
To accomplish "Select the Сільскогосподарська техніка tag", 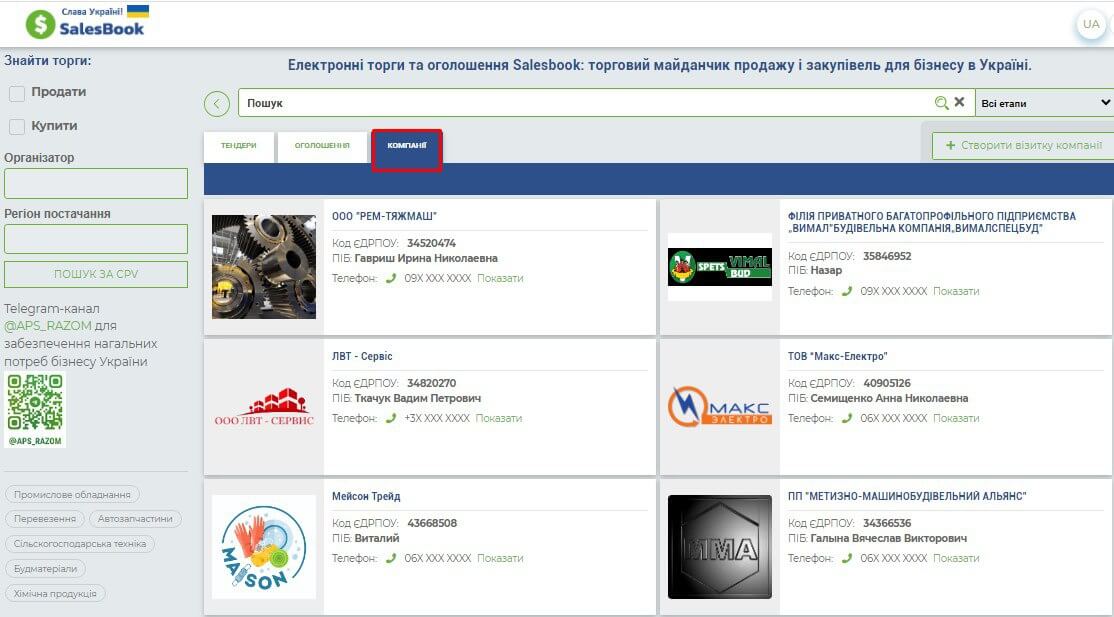I will coord(80,544).
